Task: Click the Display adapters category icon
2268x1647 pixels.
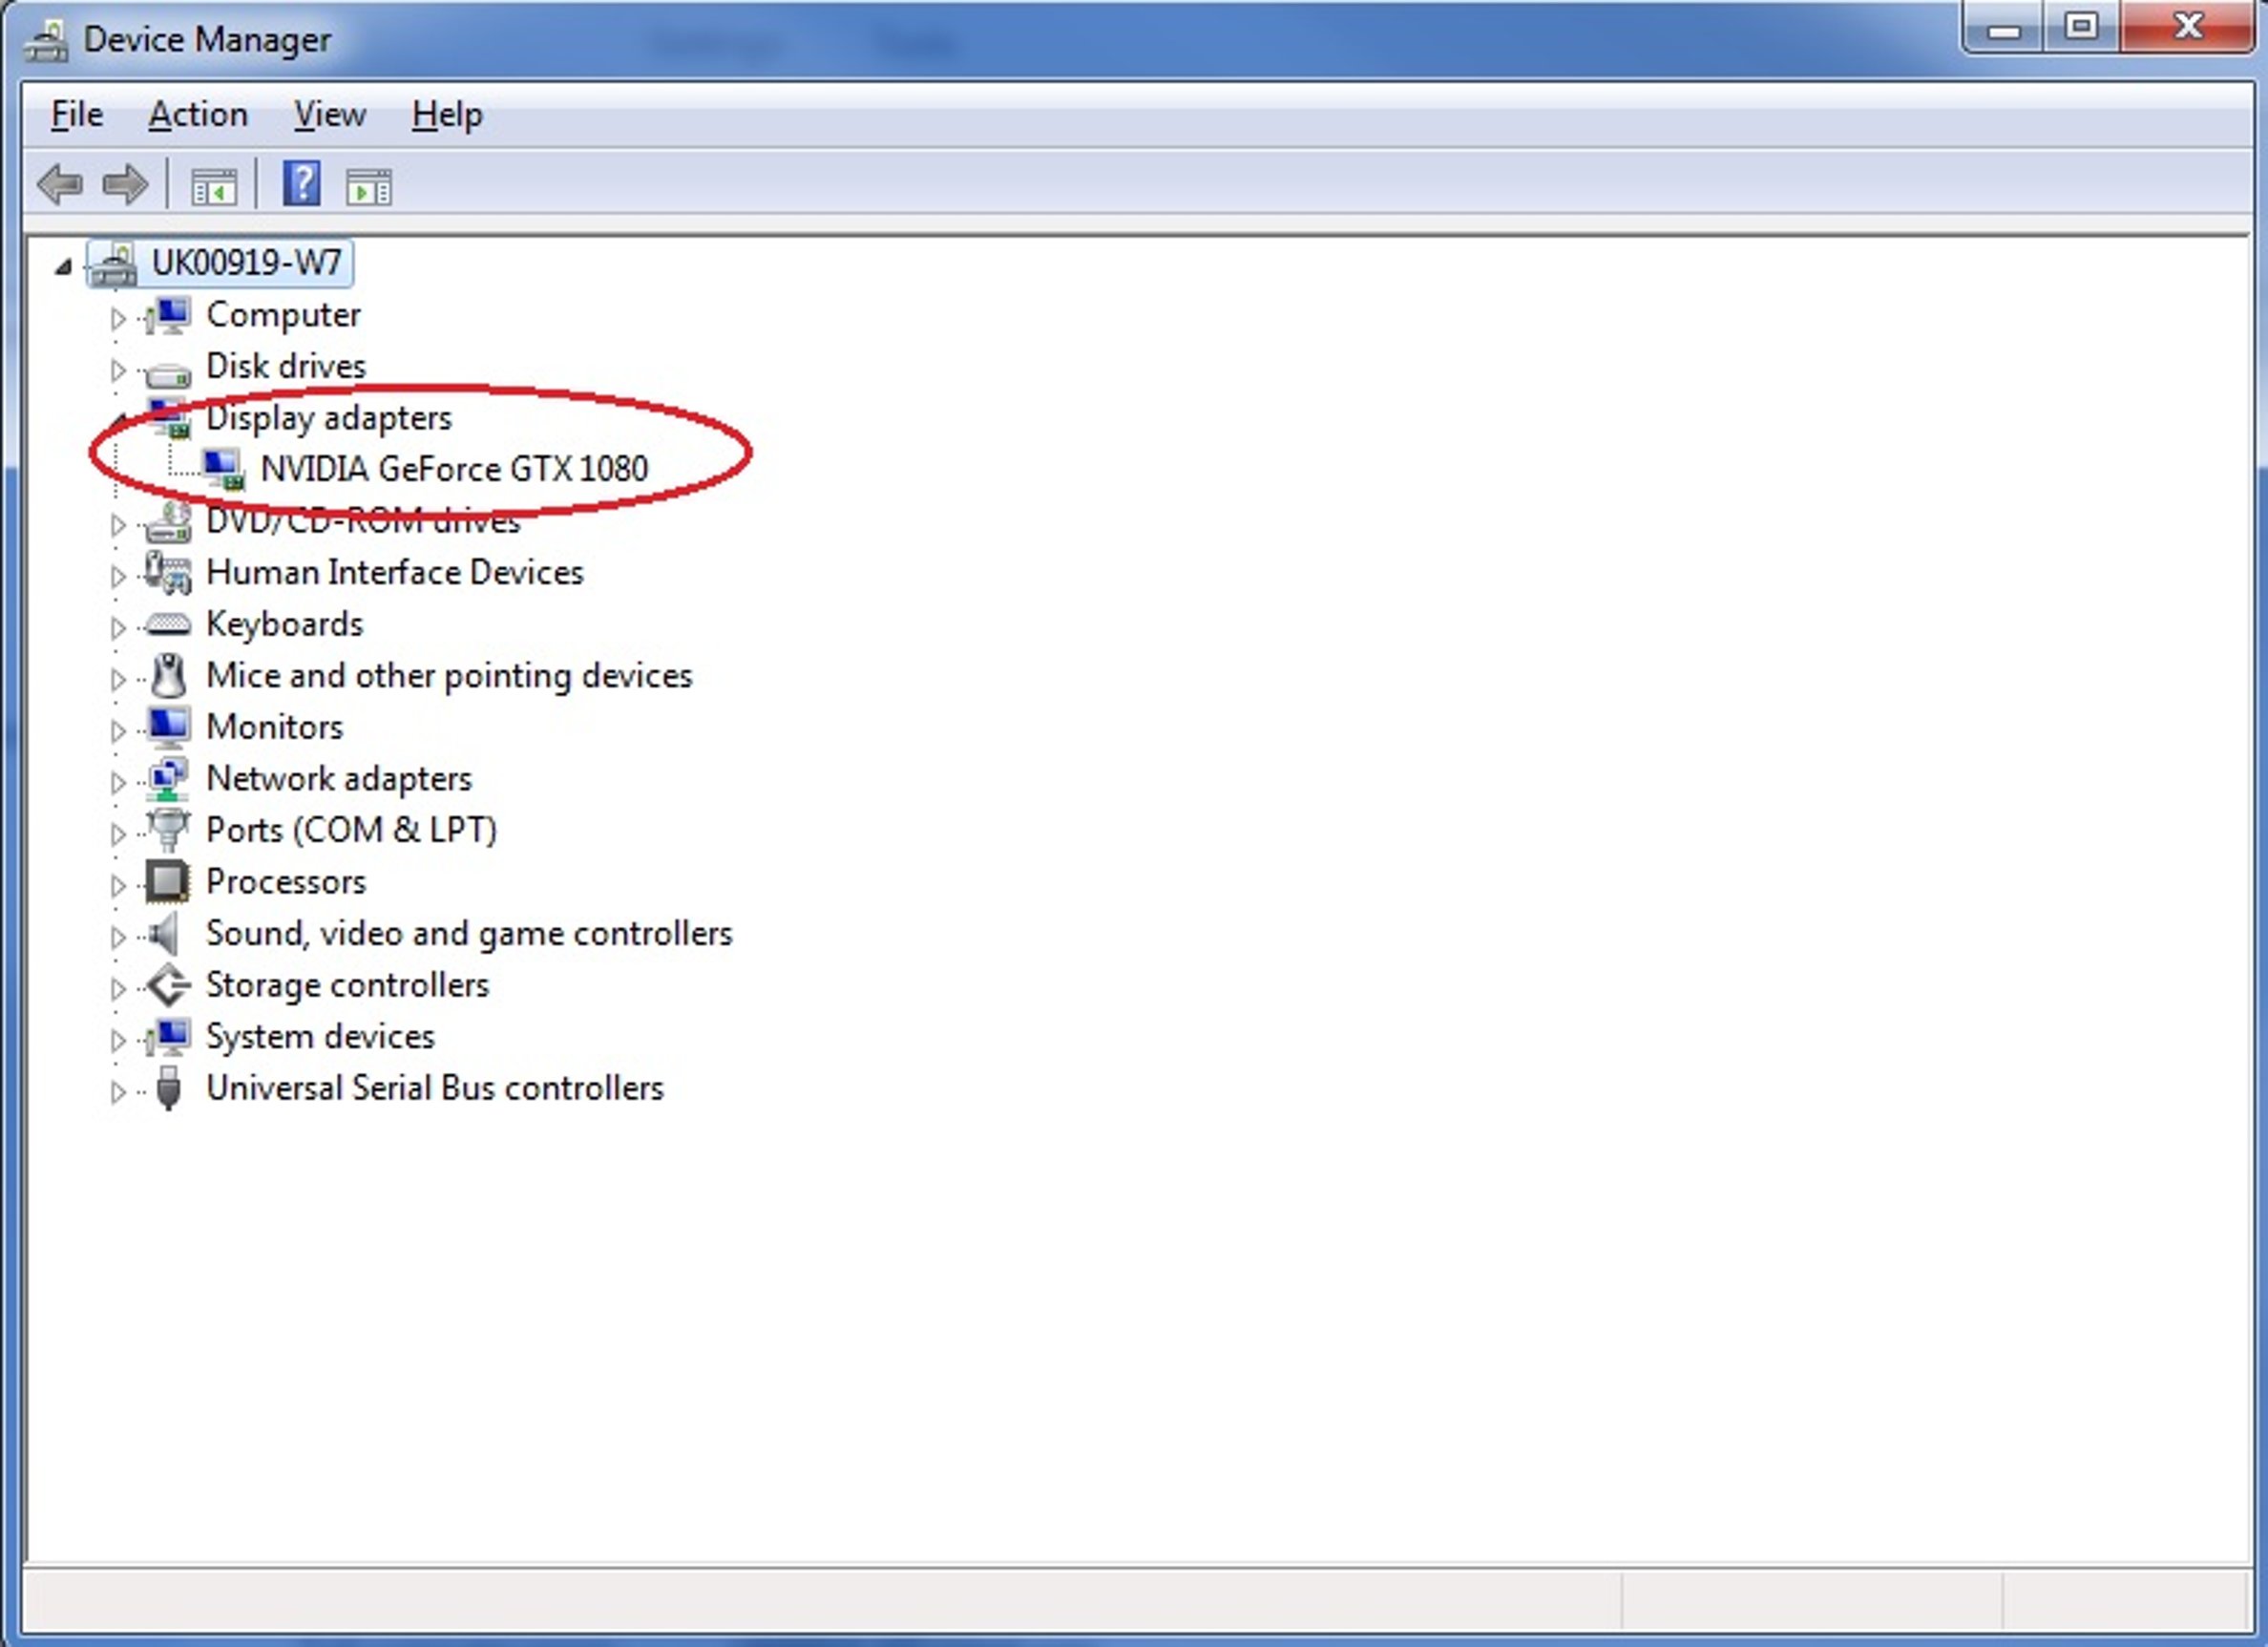Action: tap(170, 419)
